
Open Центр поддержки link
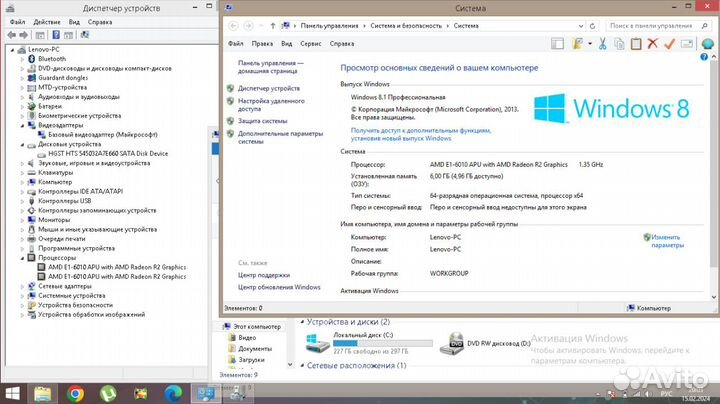[264, 275]
